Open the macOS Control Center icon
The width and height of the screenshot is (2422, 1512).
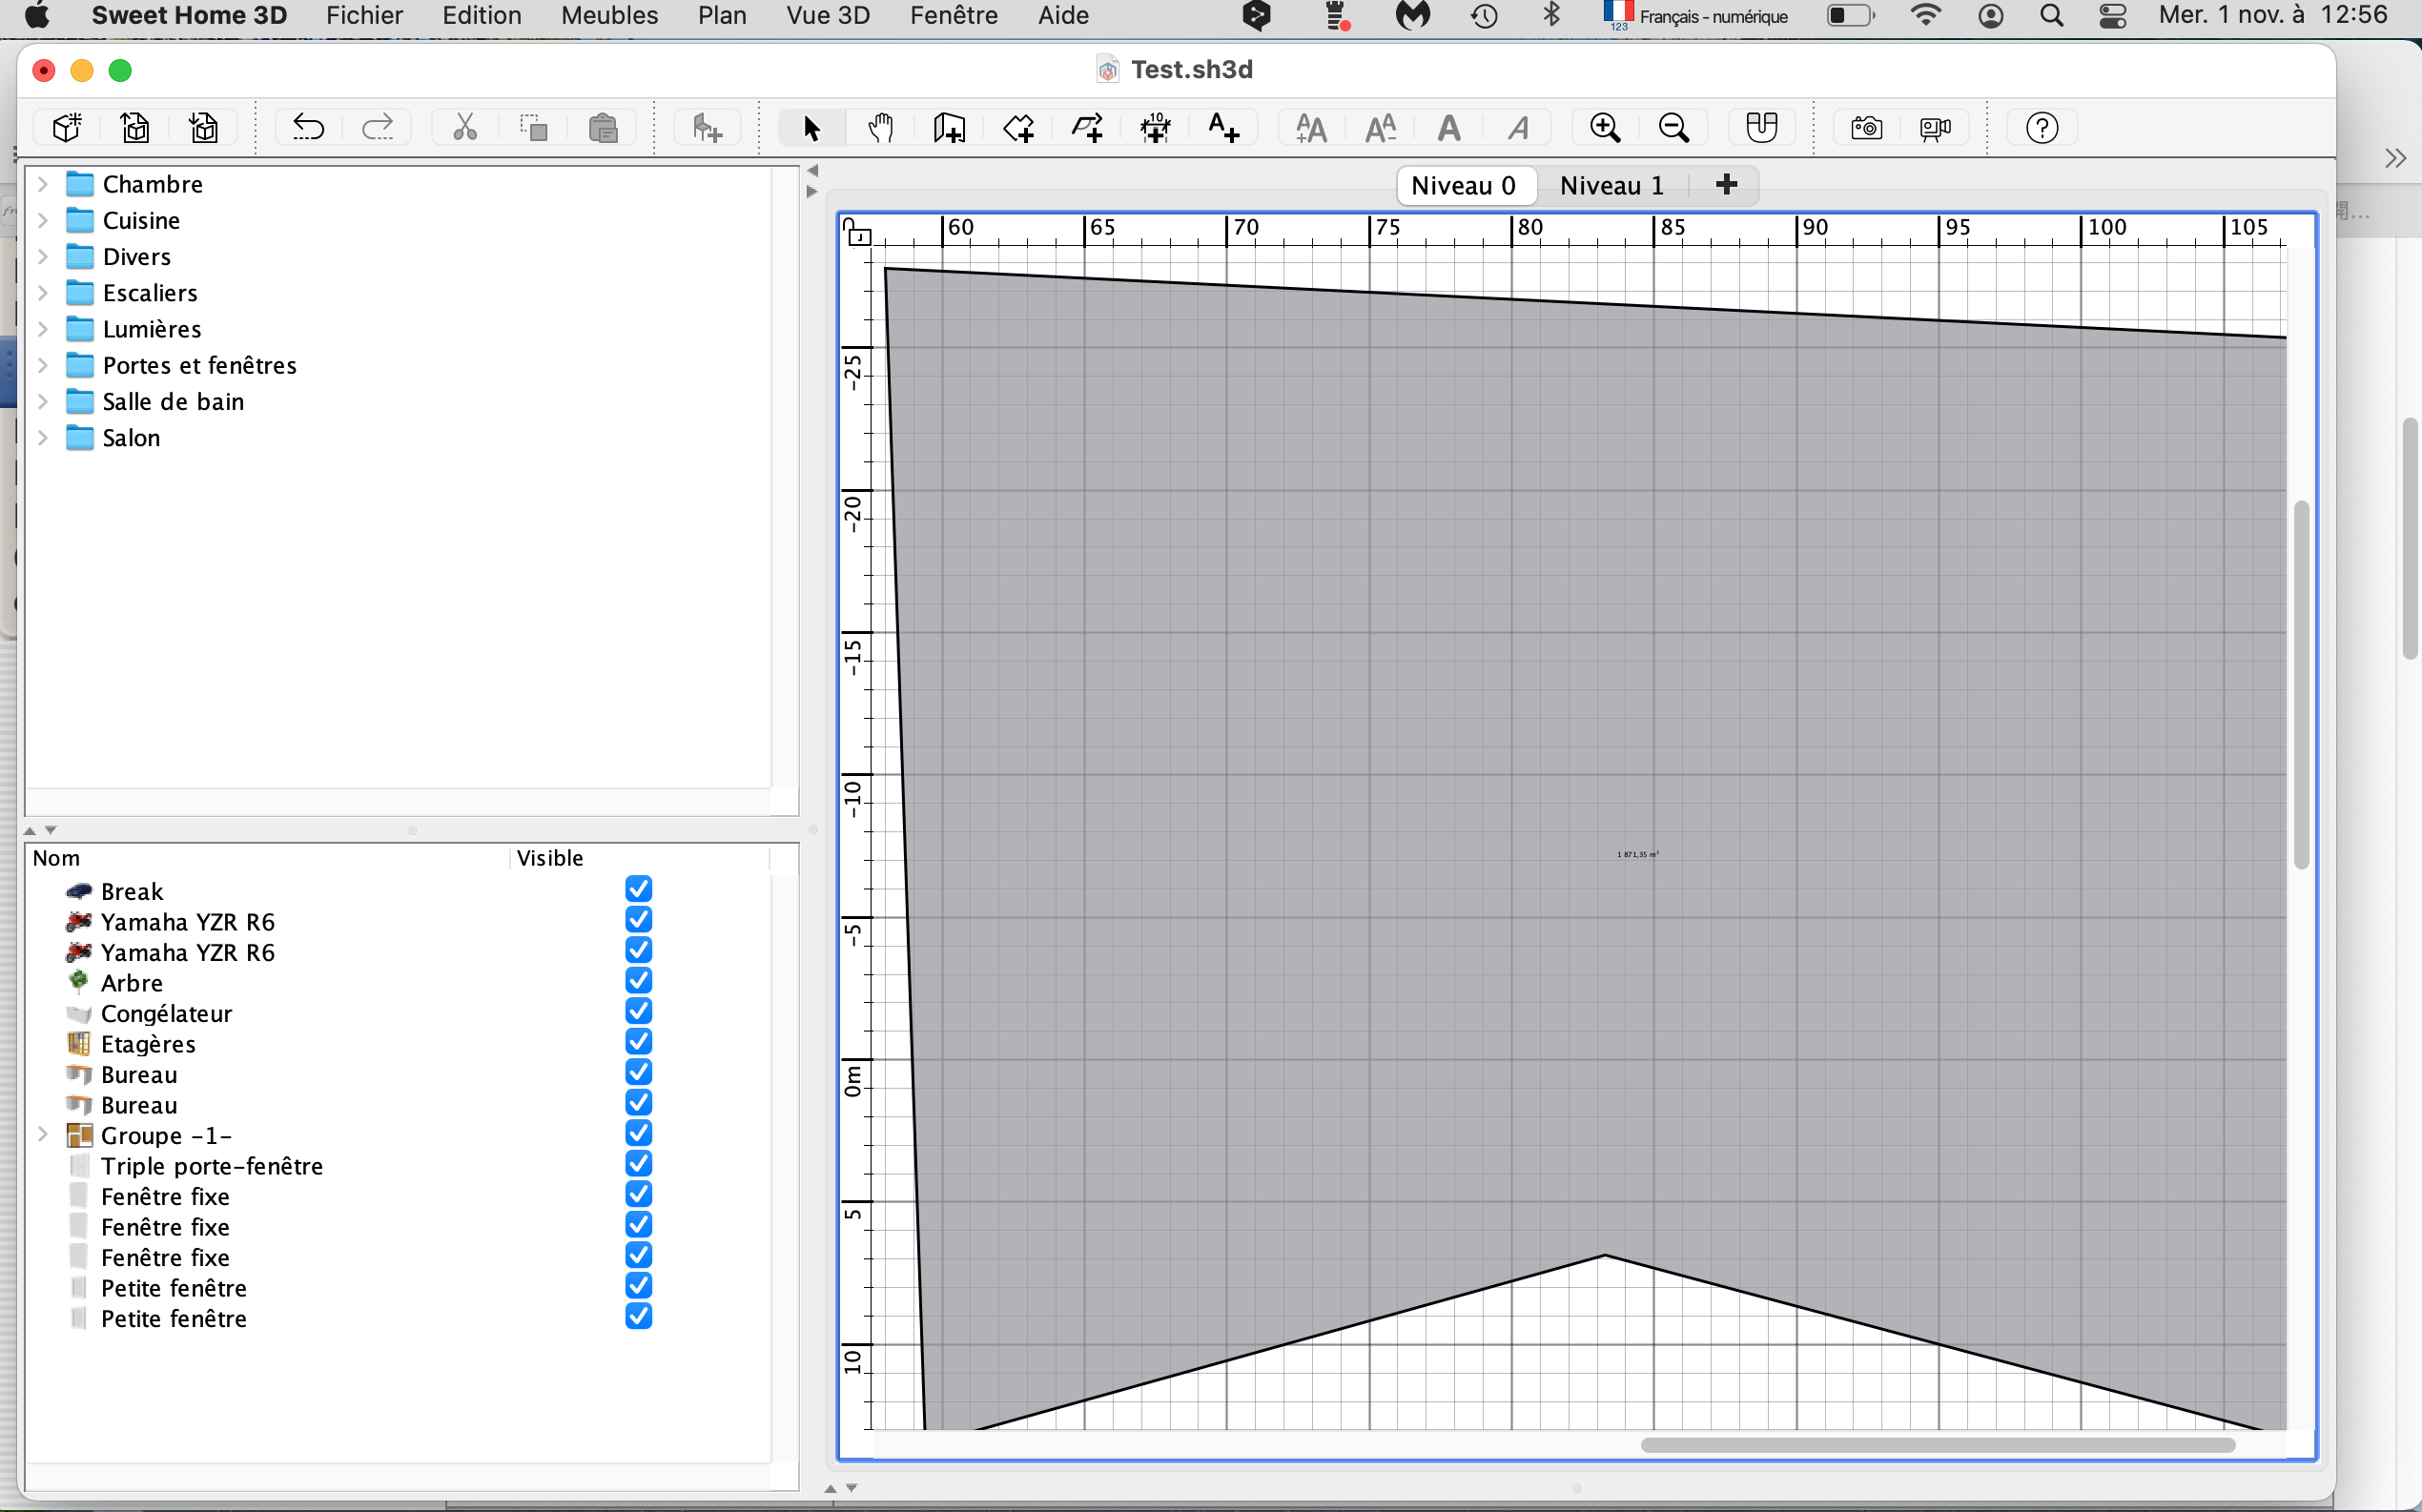[x=2112, y=16]
